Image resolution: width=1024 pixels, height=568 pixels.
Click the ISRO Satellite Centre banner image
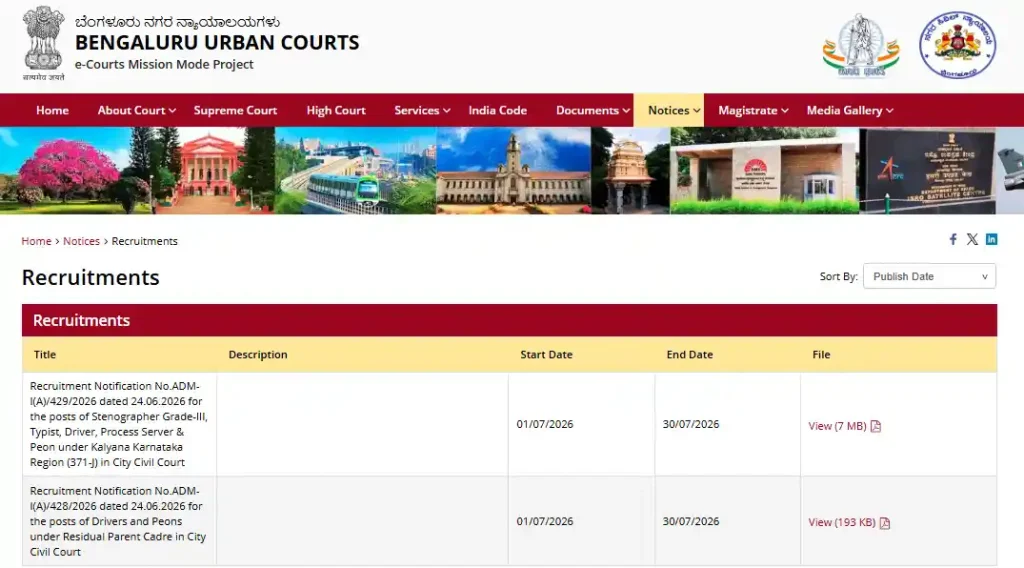coord(927,171)
